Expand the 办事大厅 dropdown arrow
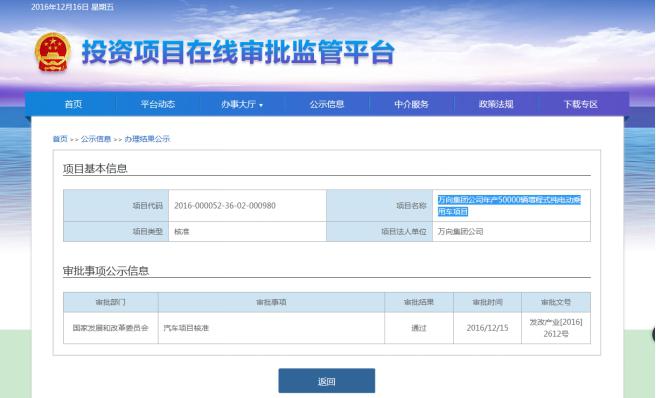656x398 pixels. coord(261,105)
